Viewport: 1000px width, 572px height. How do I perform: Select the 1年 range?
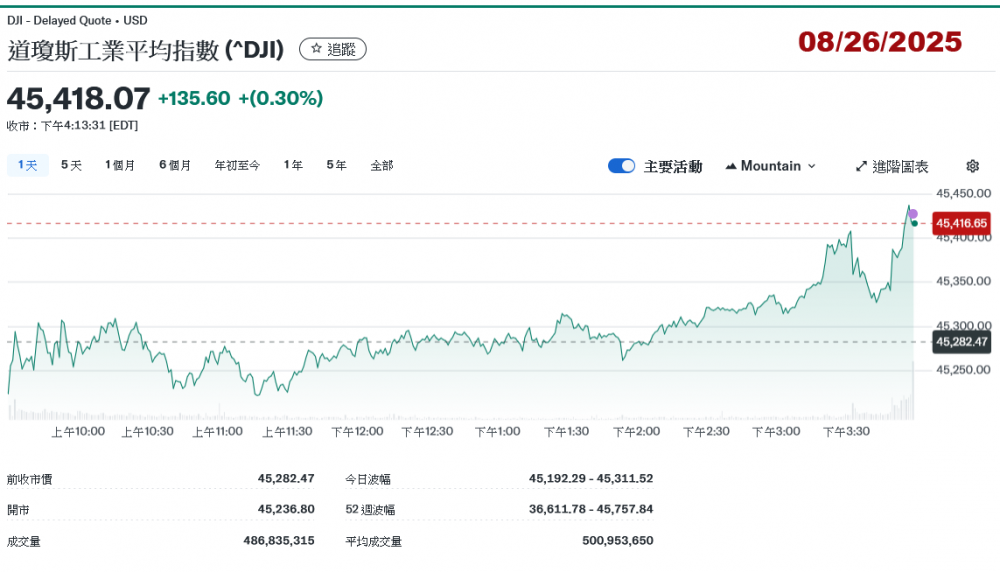tap(293, 165)
